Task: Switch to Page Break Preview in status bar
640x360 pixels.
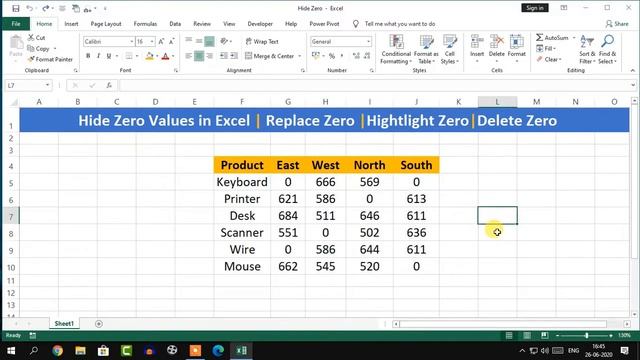Action: pyautogui.click(x=544, y=336)
